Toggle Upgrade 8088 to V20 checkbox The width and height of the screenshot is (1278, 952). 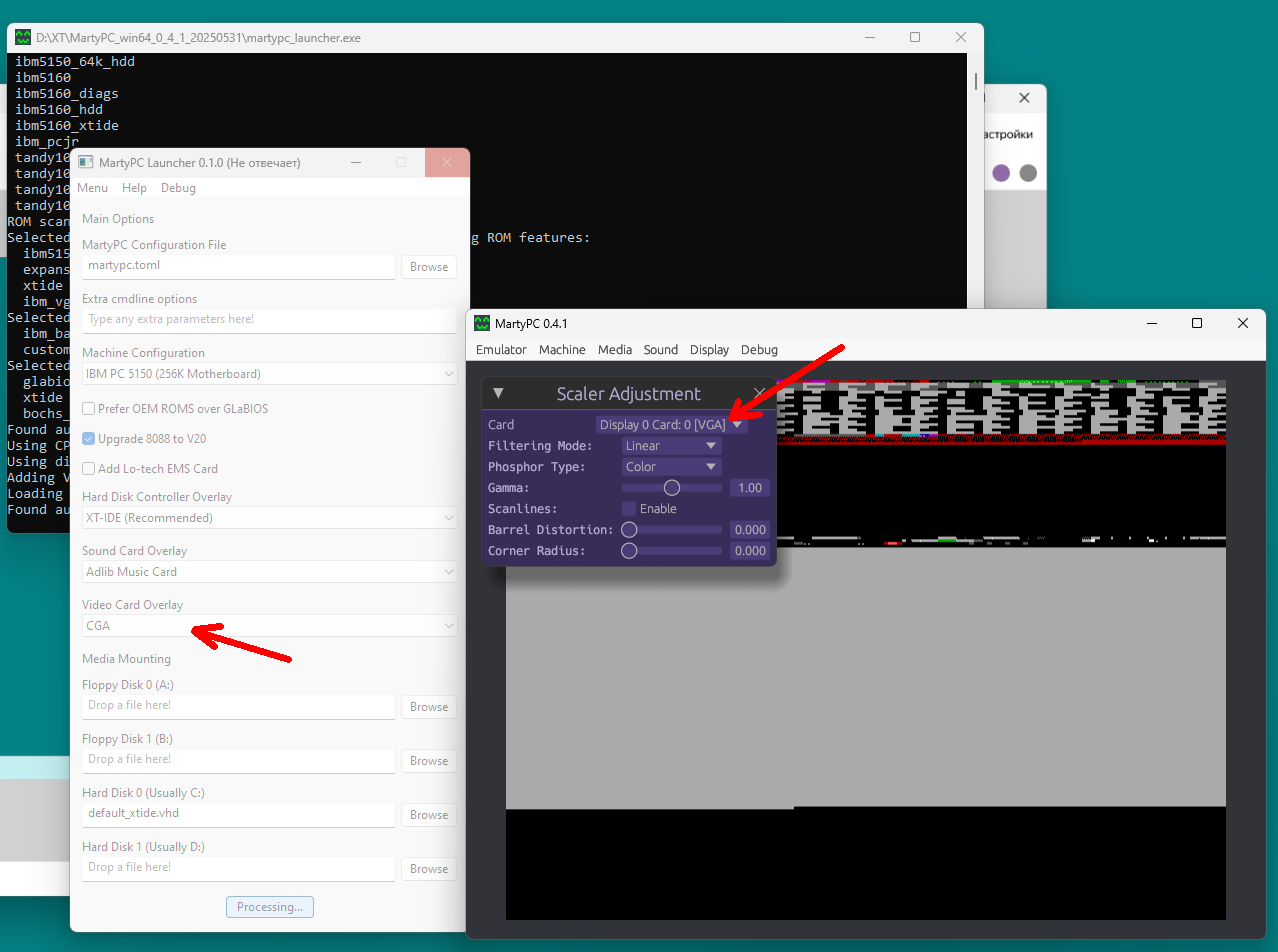89,439
